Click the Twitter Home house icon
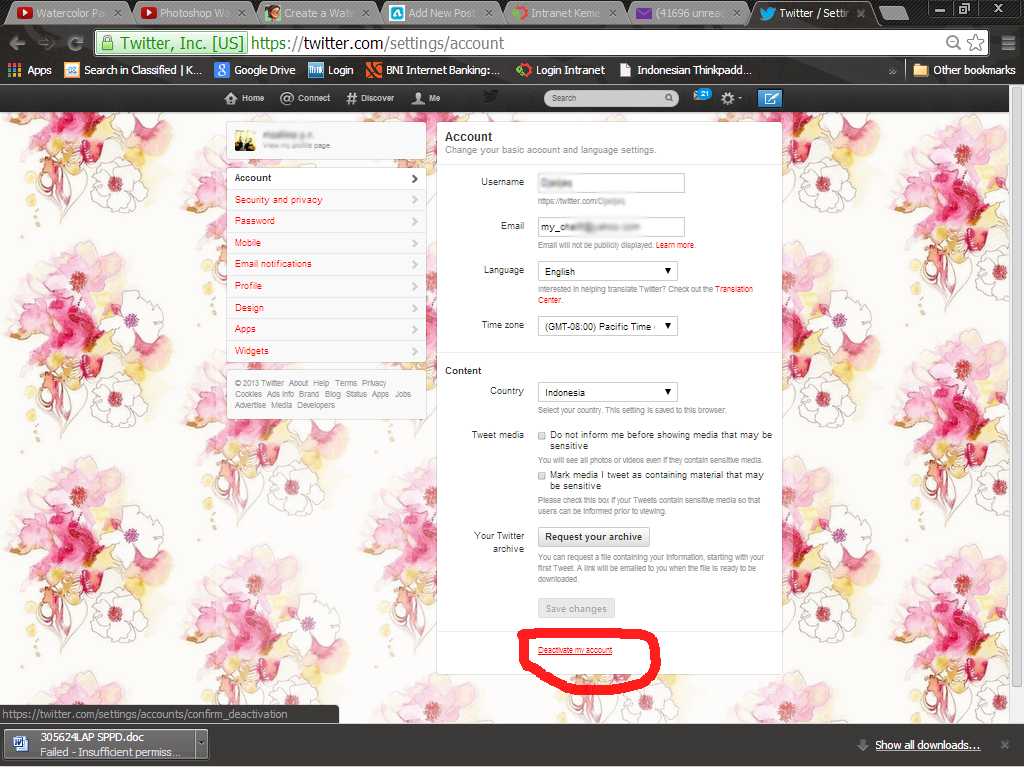 [231, 98]
